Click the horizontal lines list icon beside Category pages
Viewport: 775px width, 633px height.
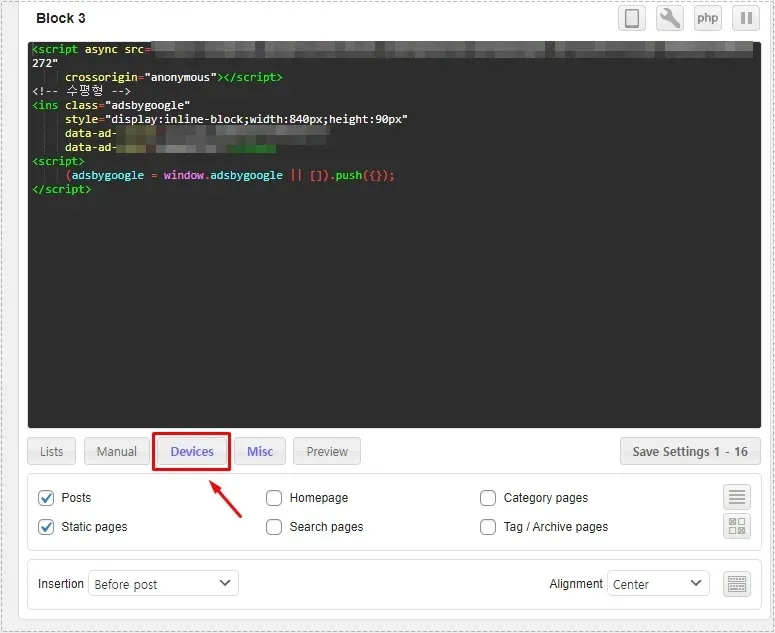(736, 497)
